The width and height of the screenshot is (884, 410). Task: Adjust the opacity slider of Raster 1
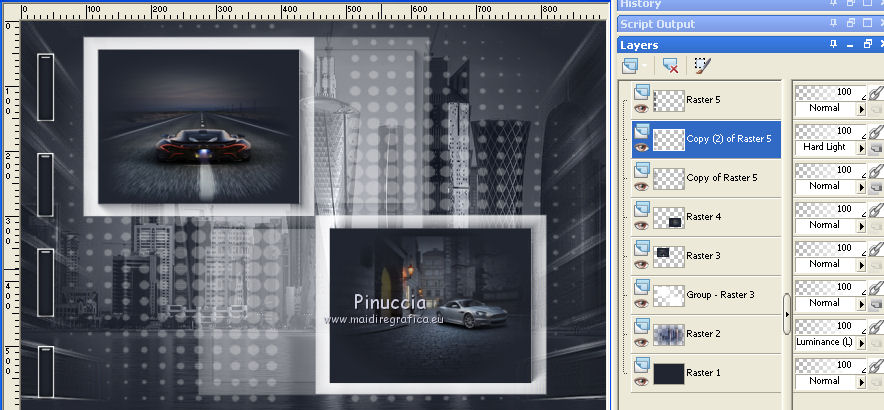pyautogui.click(x=830, y=364)
